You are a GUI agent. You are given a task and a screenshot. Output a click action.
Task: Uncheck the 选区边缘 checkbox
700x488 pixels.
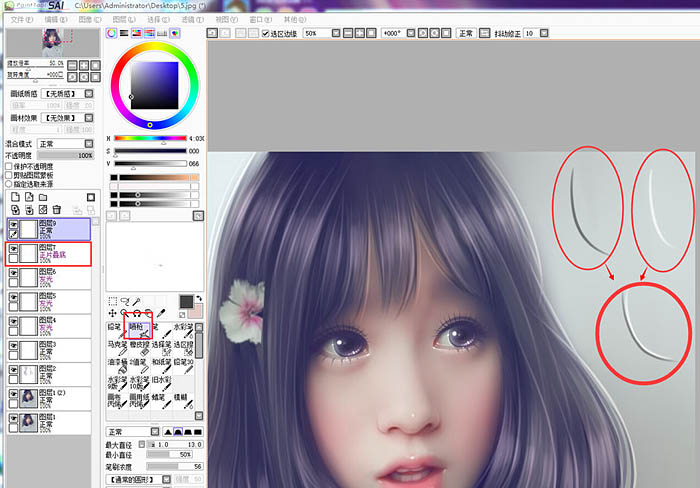pos(265,33)
